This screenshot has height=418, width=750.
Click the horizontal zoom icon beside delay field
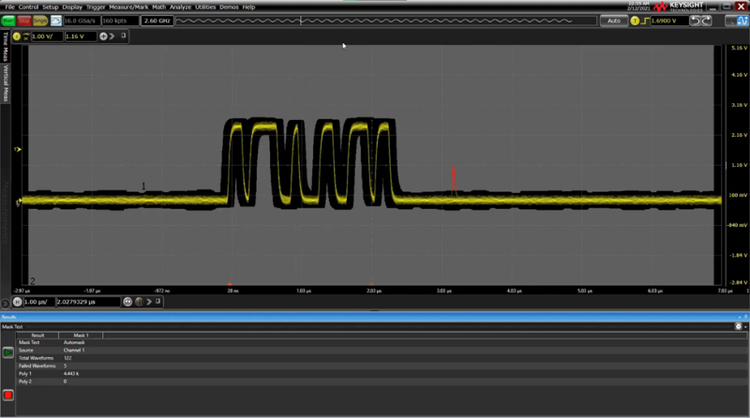[x=128, y=301]
